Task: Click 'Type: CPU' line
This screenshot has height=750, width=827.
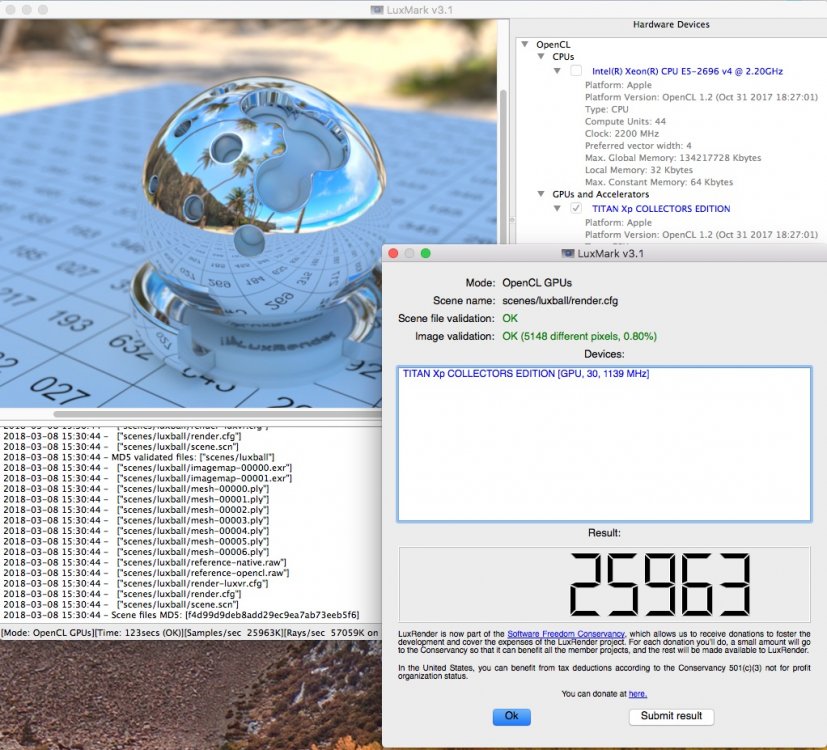Action: [x=607, y=110]
